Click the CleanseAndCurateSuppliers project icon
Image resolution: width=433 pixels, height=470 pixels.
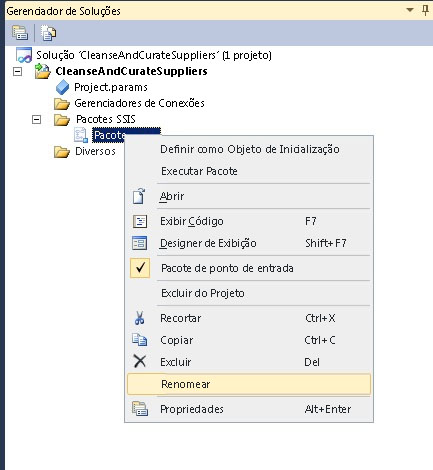click(x=43, y=71)
